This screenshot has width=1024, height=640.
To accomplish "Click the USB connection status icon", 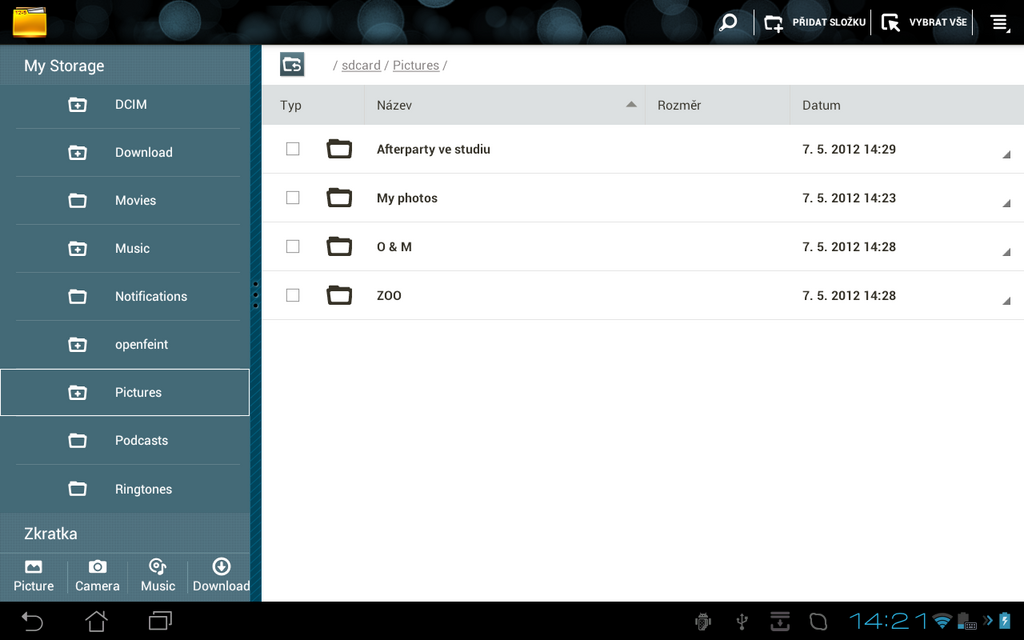I will click(742, 621).
